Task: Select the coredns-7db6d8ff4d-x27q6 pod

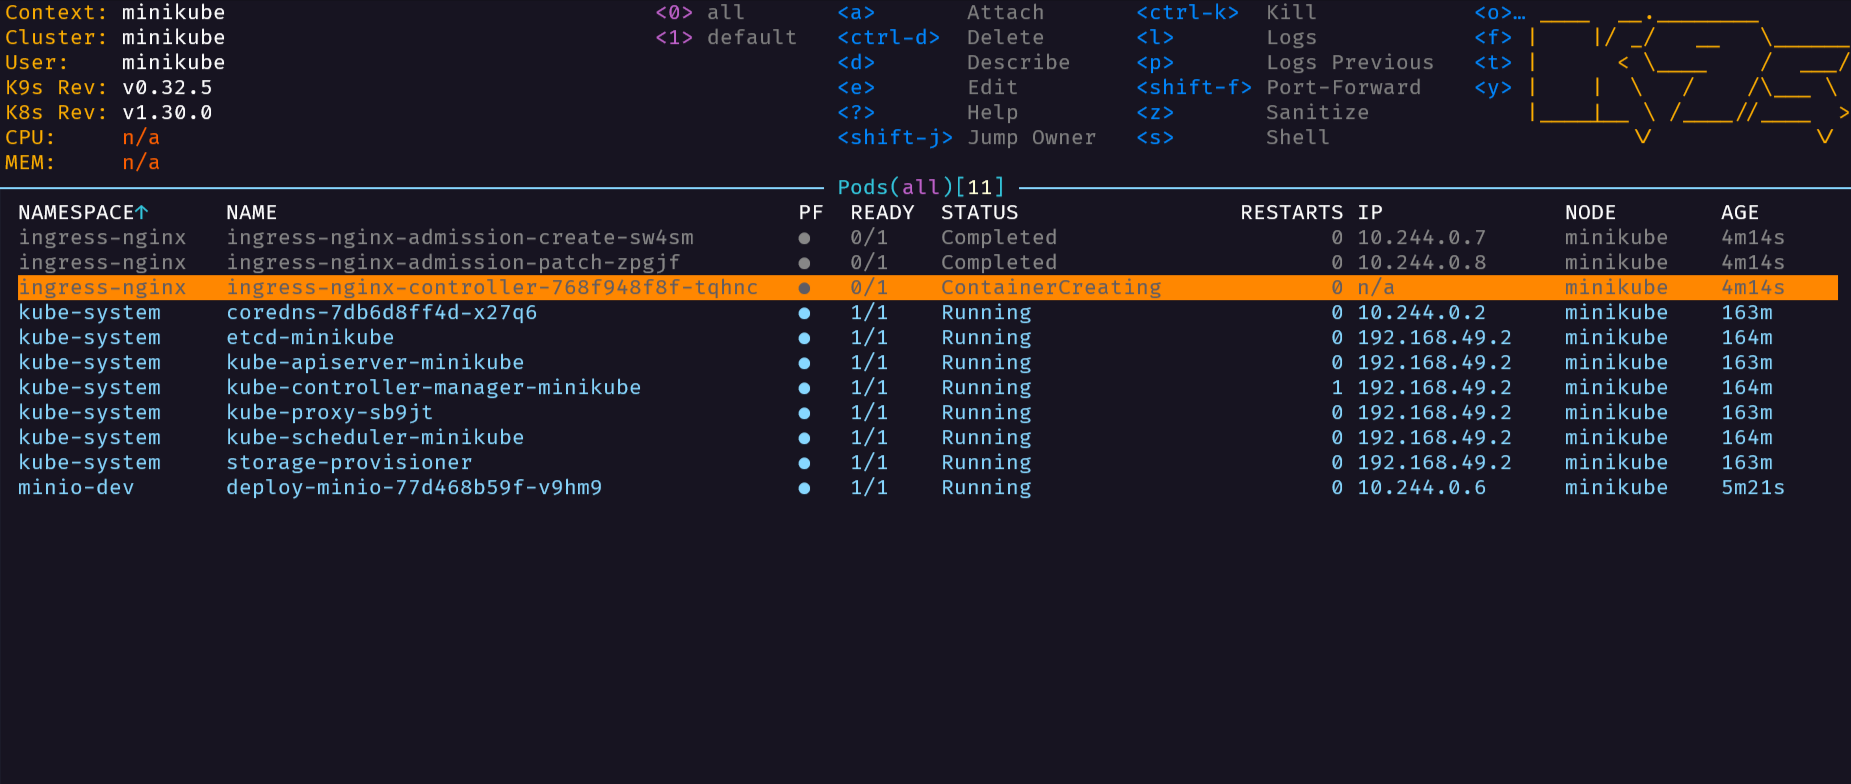Action: (928, 313)
